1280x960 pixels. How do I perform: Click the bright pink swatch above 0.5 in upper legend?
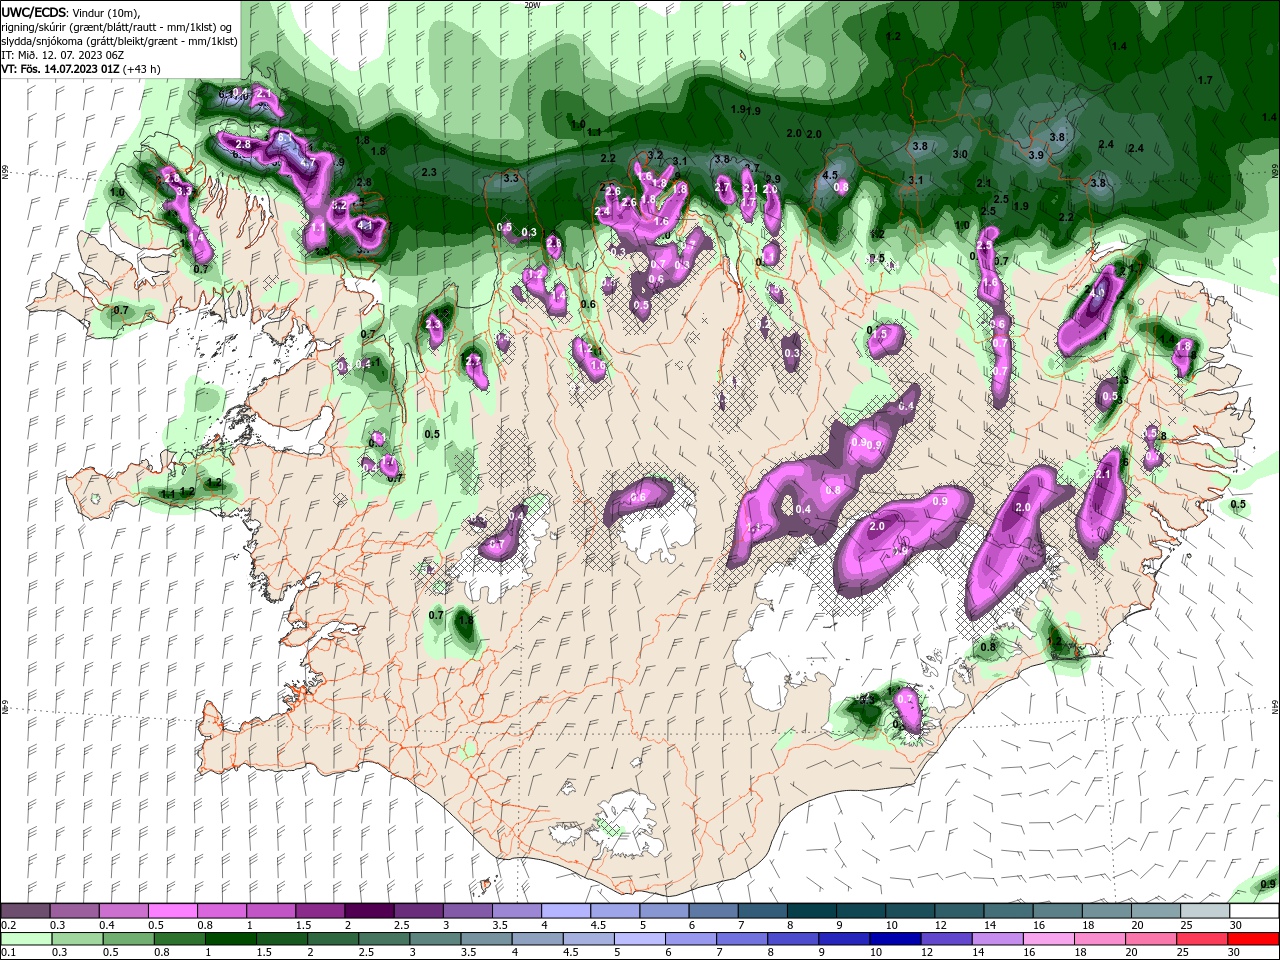coord(172,911)
